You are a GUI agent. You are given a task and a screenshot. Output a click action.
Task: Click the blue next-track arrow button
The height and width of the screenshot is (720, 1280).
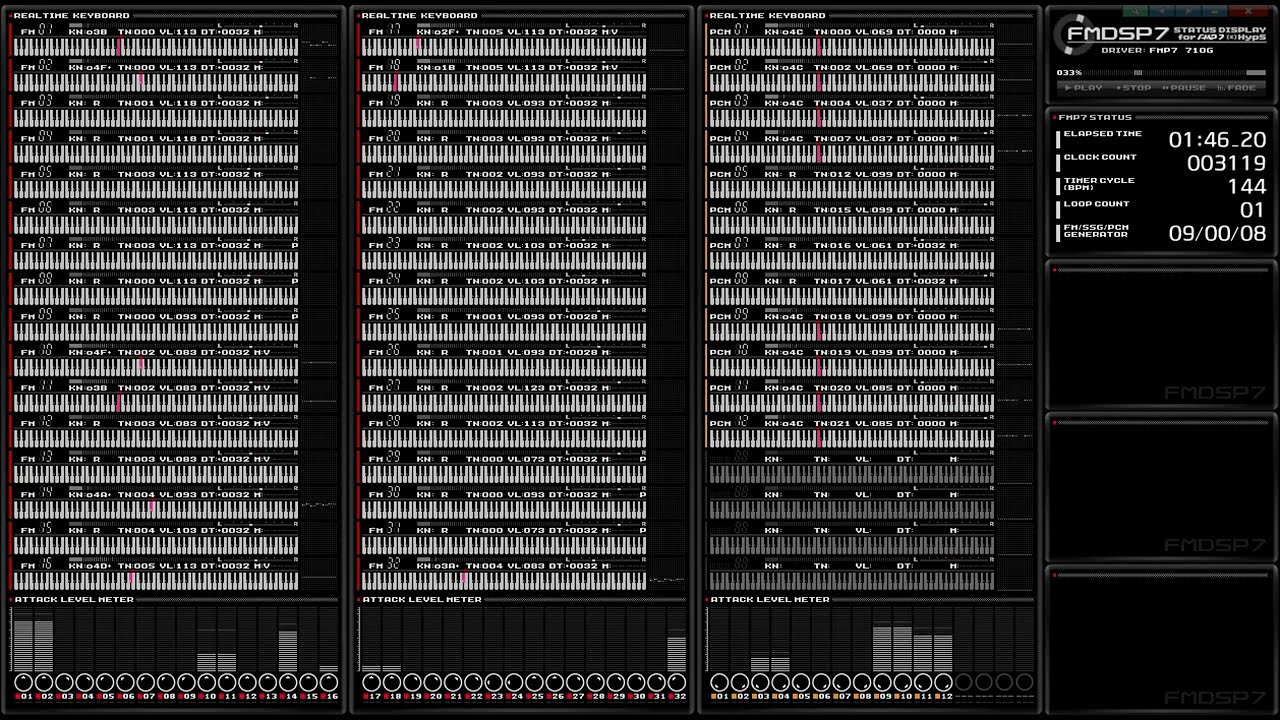pyautogui.click(x=1188, y=11)
